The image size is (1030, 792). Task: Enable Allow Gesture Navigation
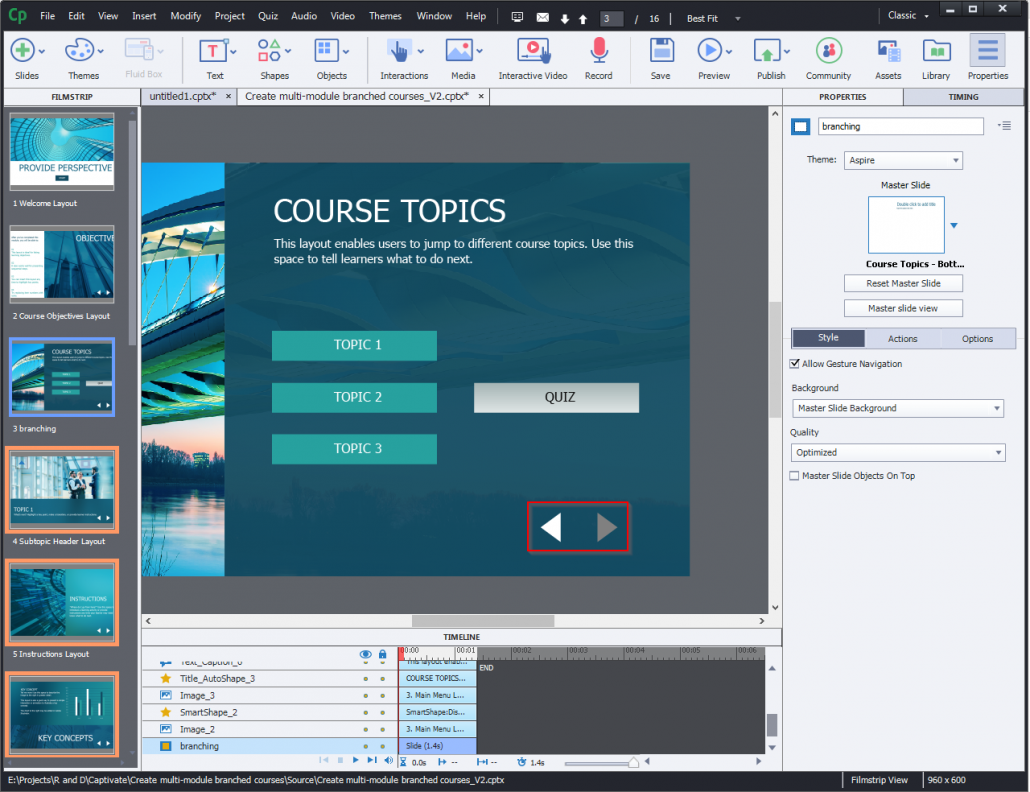tap(795, 363)
